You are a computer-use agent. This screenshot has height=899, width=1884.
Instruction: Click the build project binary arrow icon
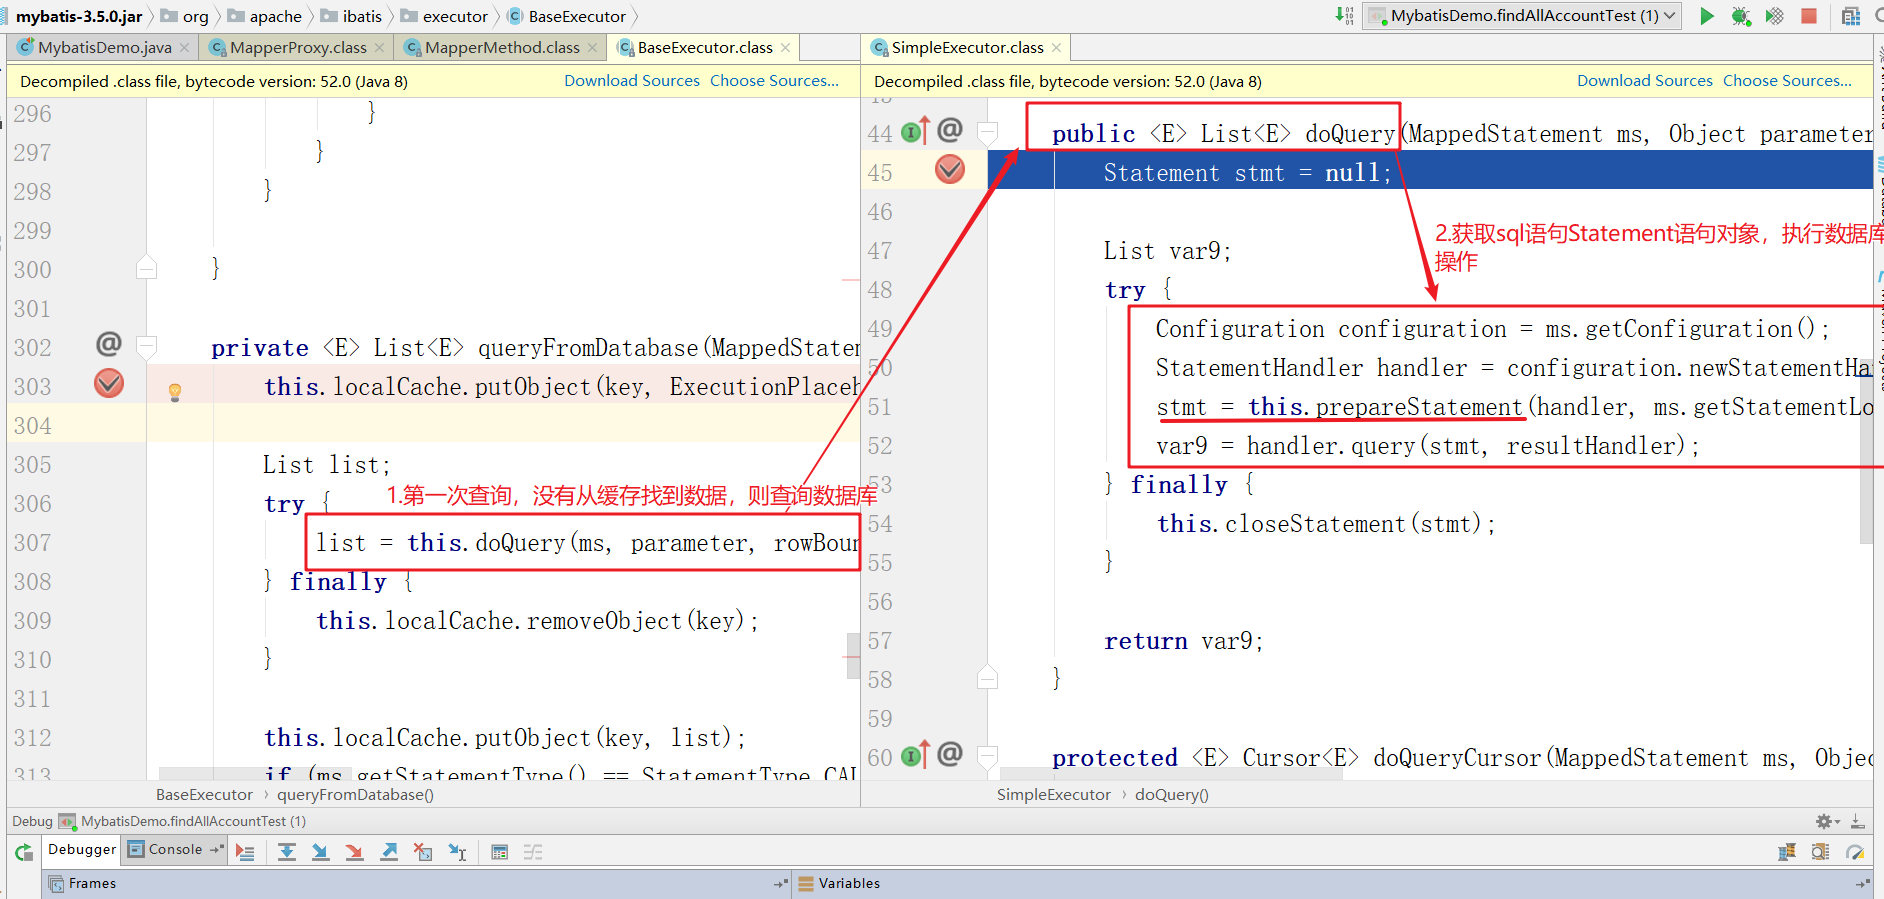1344,15
